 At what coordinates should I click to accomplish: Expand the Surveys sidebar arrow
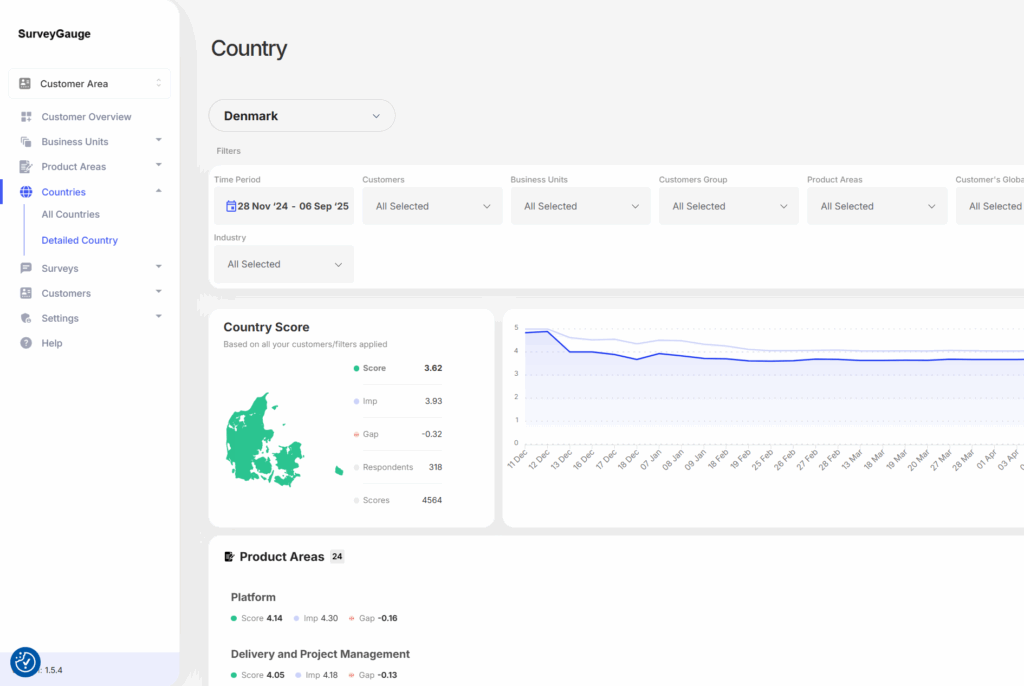point(159,267)
